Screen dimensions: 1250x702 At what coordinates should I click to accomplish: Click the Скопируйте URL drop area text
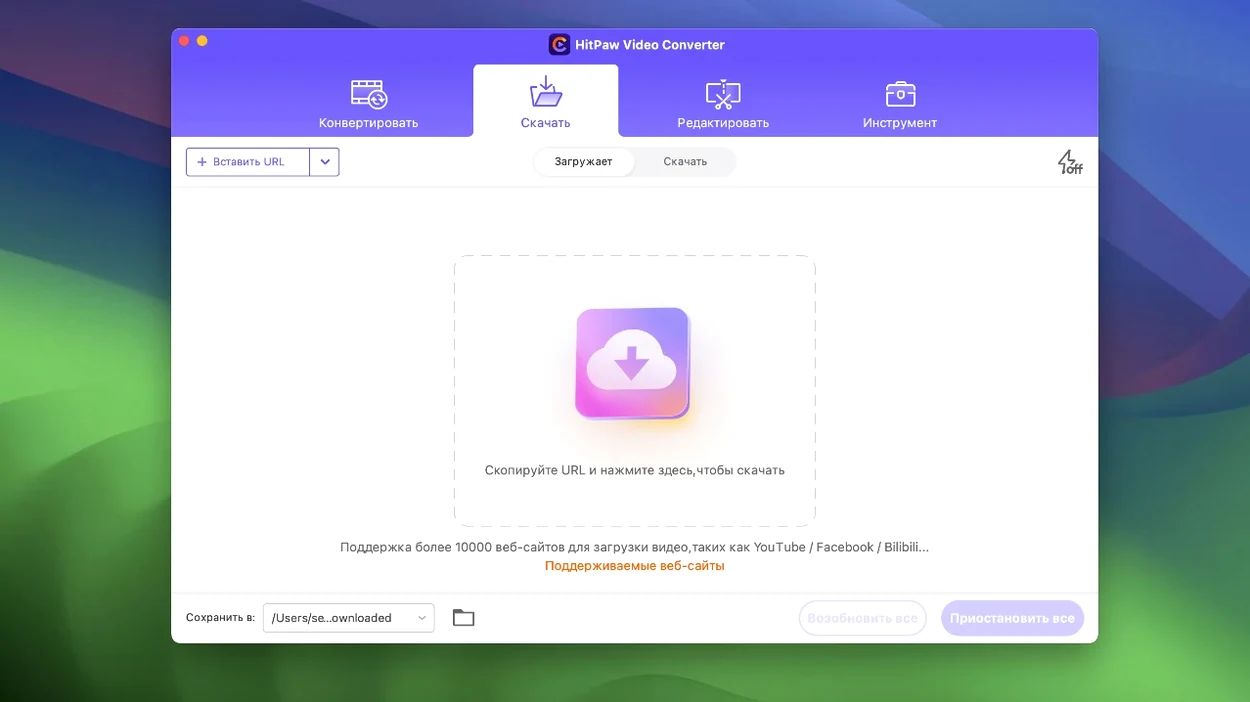(x=635, y=470)
